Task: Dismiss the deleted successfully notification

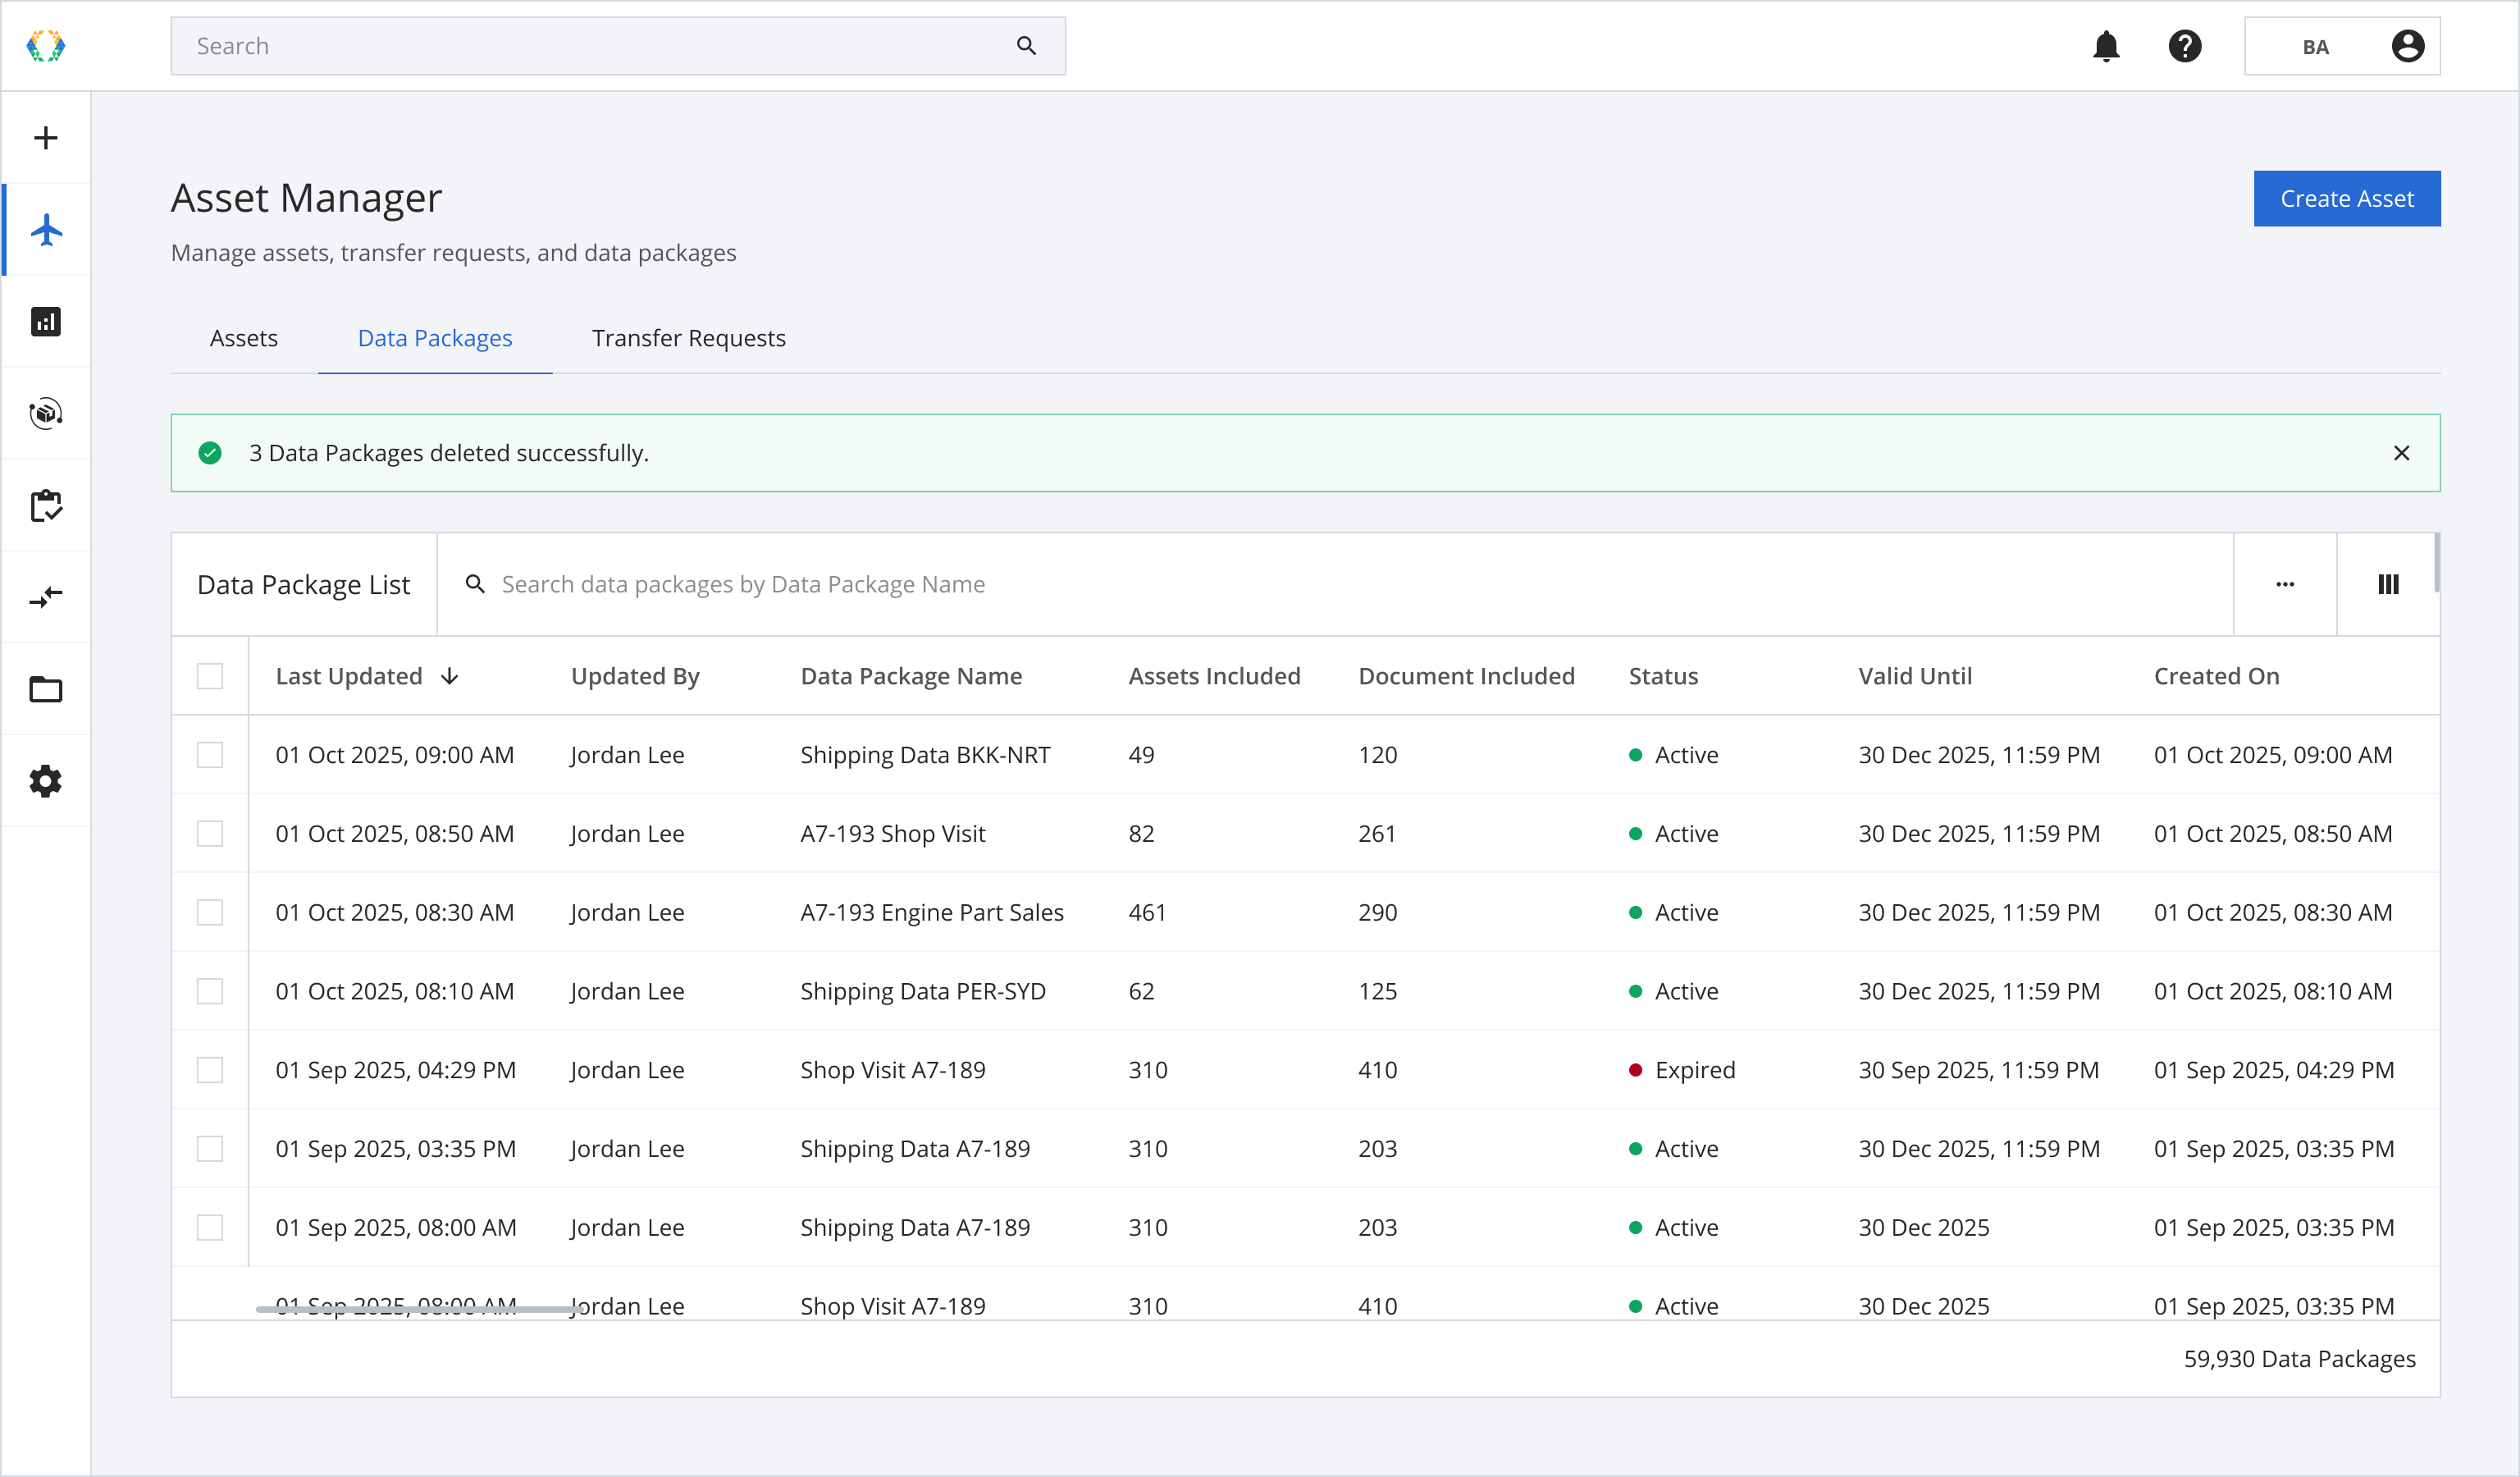Action: [x=2401, y=453]
